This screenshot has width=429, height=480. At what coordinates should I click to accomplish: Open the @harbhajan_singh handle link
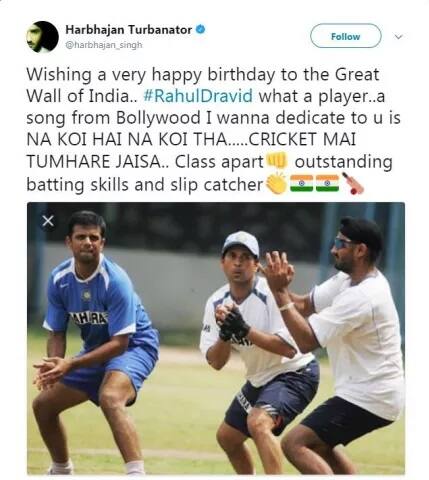[x=104, y=45]
